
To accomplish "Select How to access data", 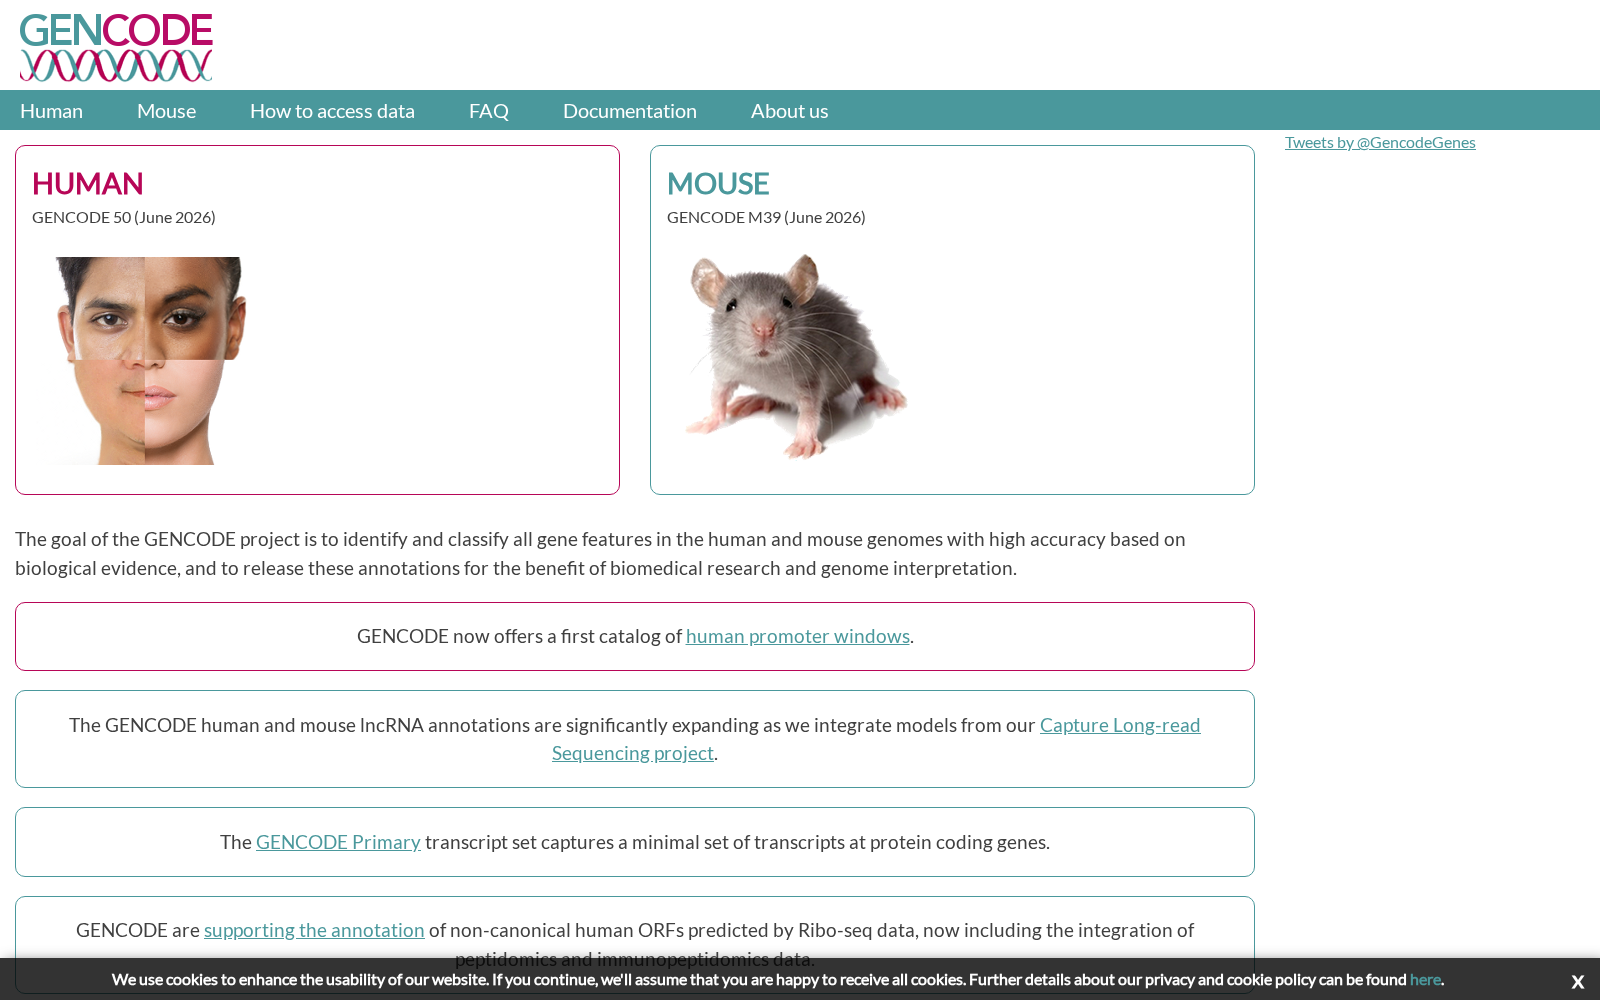I will point(332,111).
